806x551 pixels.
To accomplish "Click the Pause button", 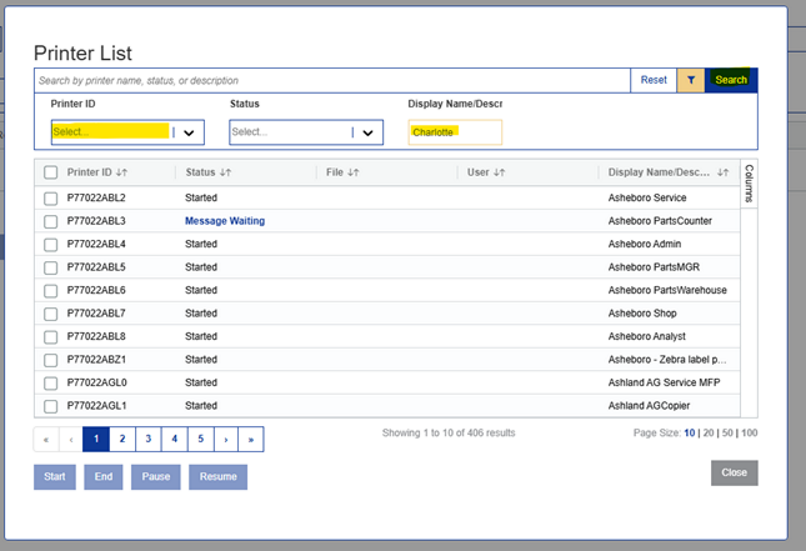I will point(156,477).
